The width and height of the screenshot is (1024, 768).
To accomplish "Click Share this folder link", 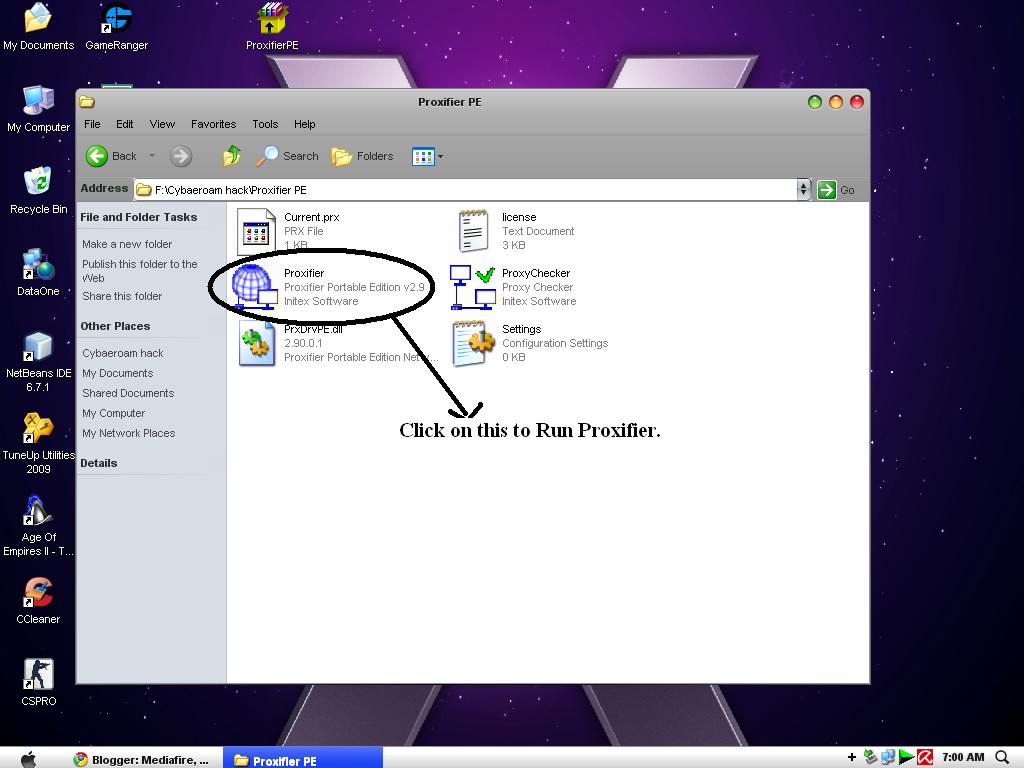I will click(122, 296).
